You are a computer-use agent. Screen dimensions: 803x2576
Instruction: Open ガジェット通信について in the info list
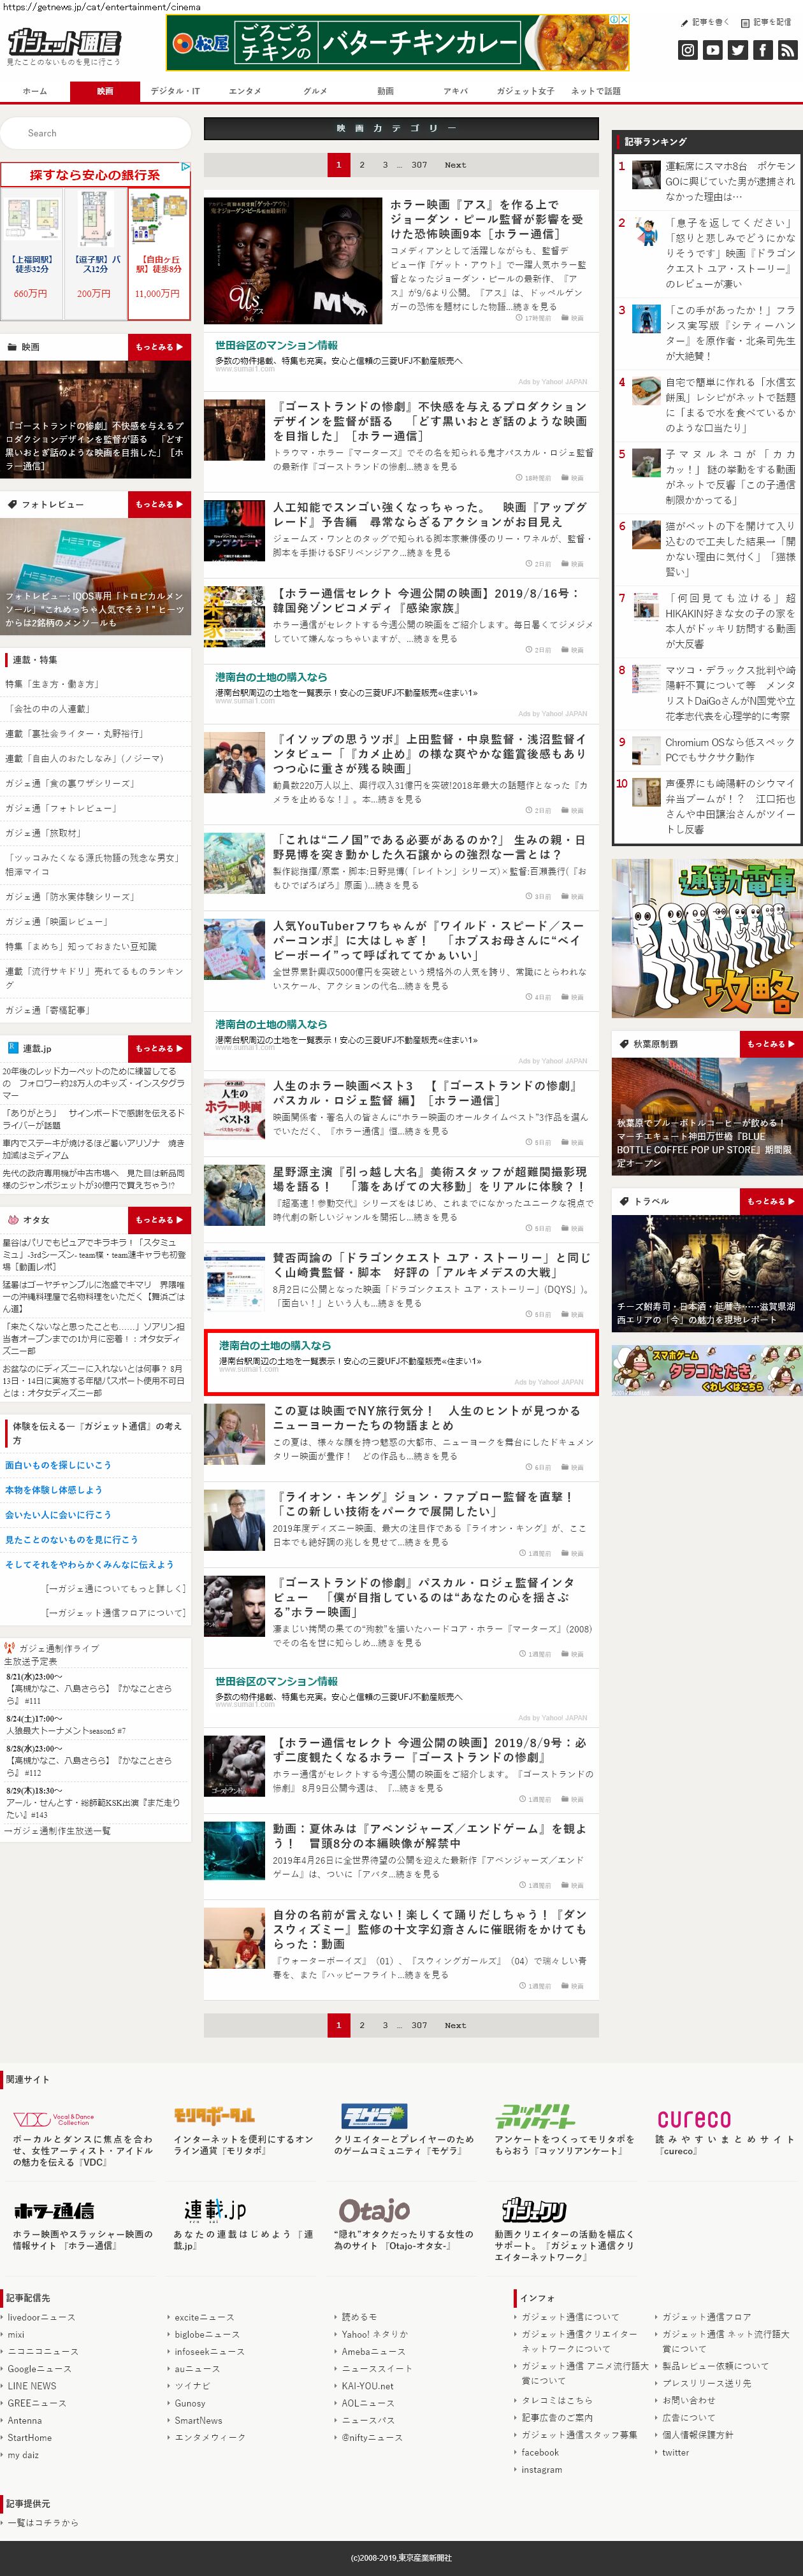(570, 2317)
